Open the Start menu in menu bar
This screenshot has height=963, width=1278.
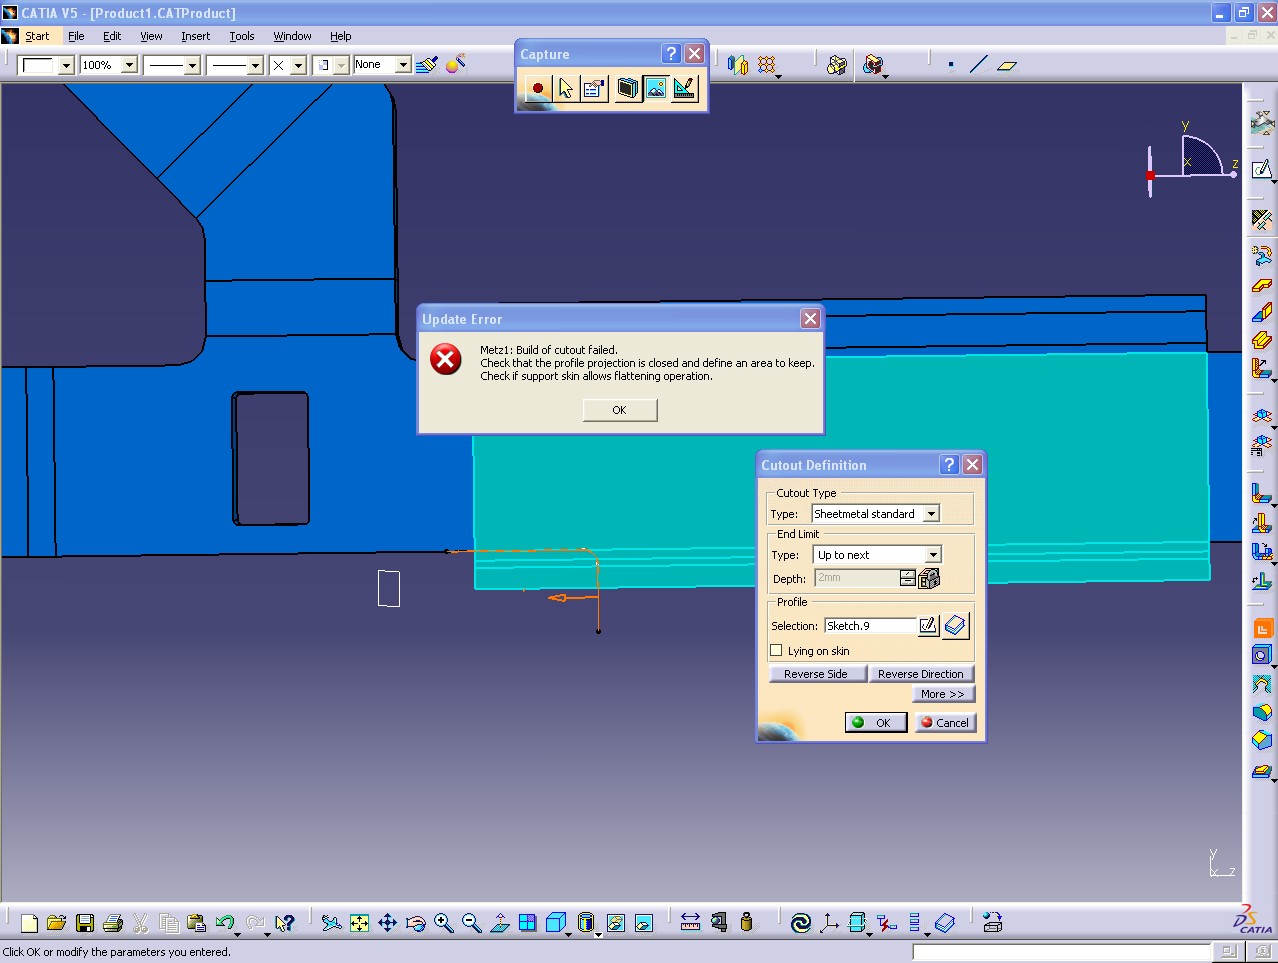click(x=37, y=36)
